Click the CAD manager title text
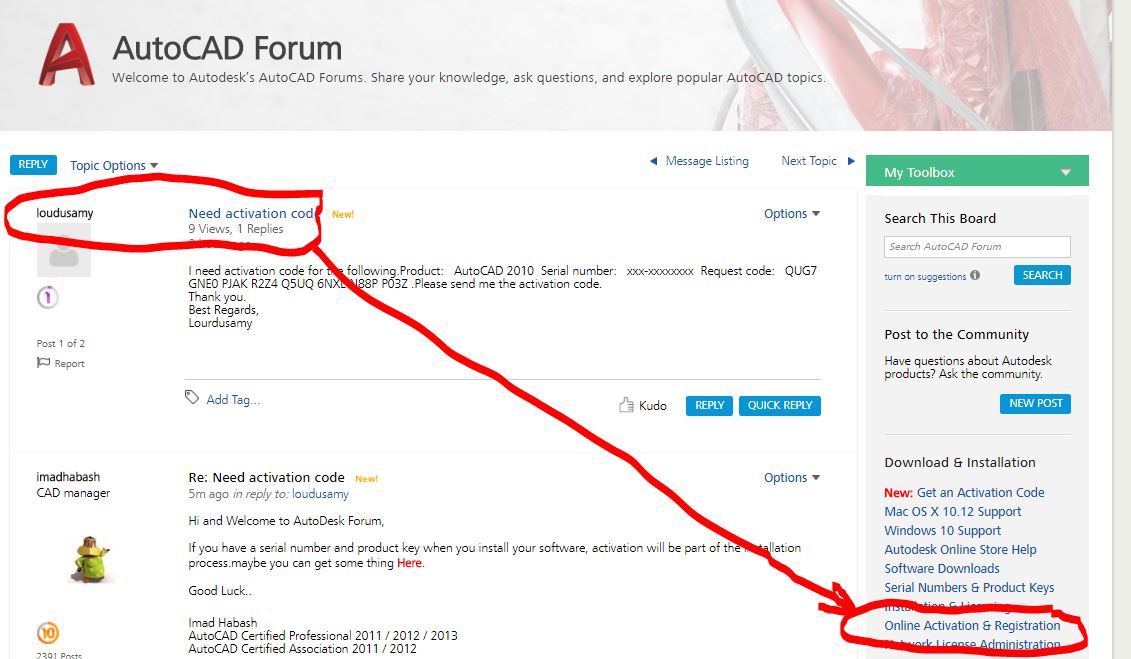Screen dimensions: 1131x659 tap(74, 492)
